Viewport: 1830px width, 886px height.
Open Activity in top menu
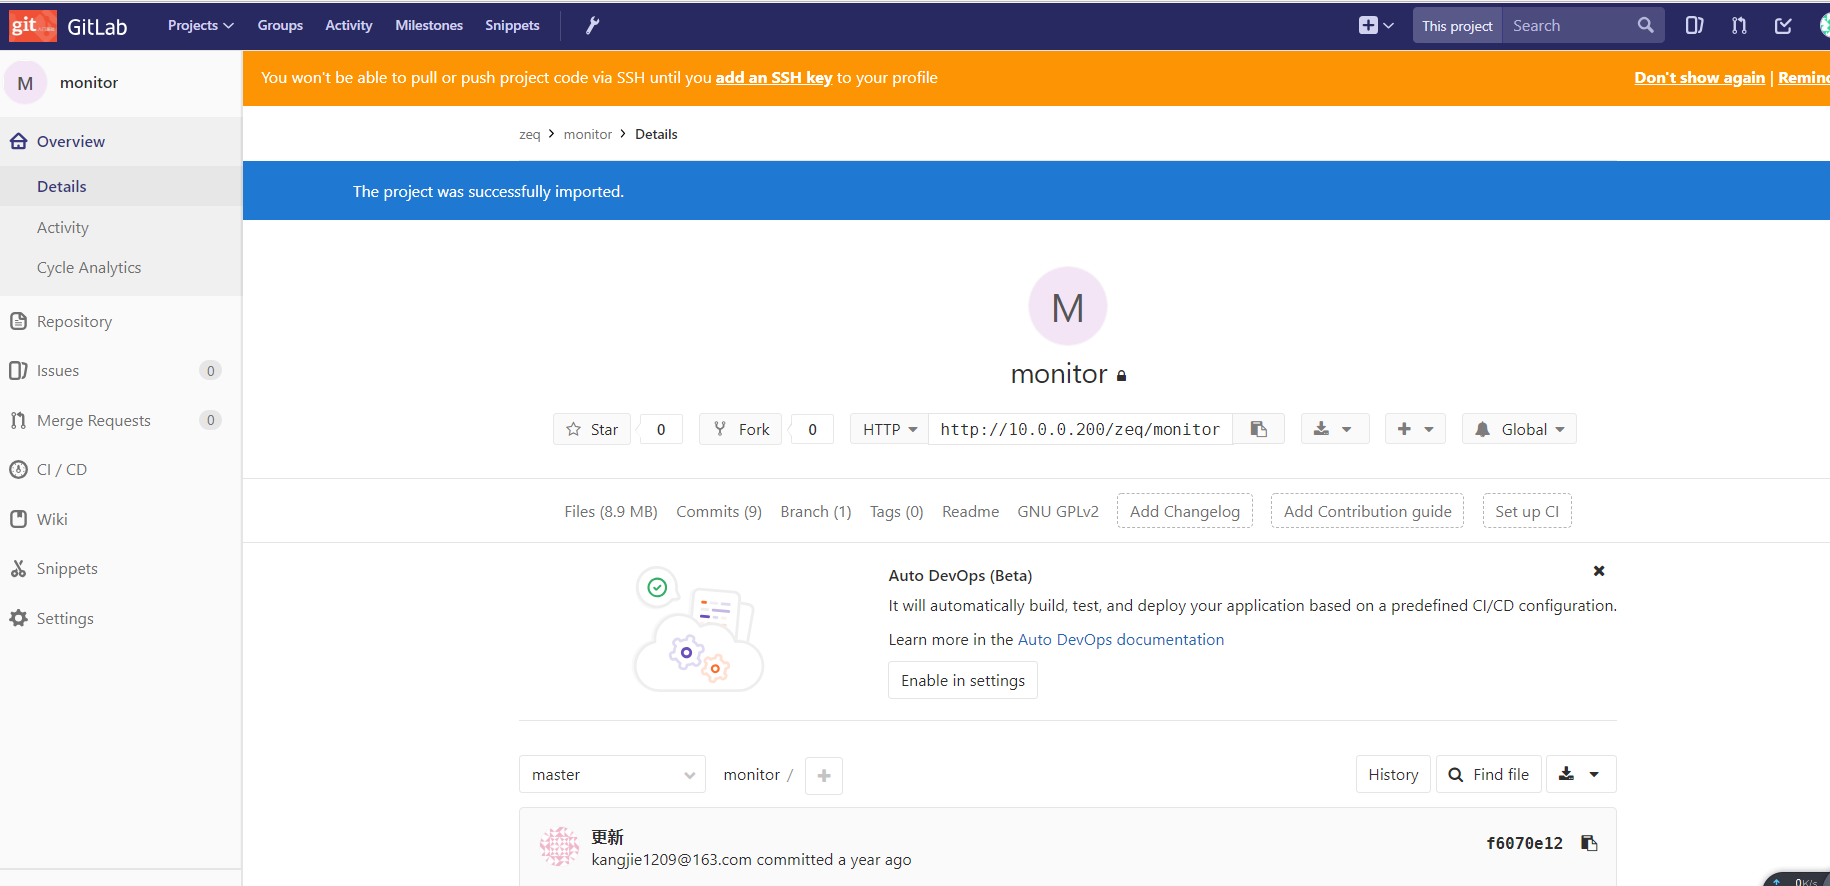coord(349,25)
